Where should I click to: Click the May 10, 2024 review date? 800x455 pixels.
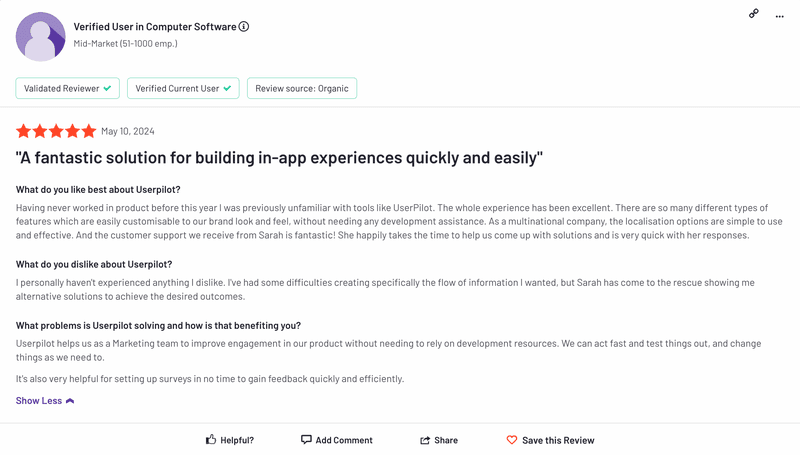[x=128, y=132]
